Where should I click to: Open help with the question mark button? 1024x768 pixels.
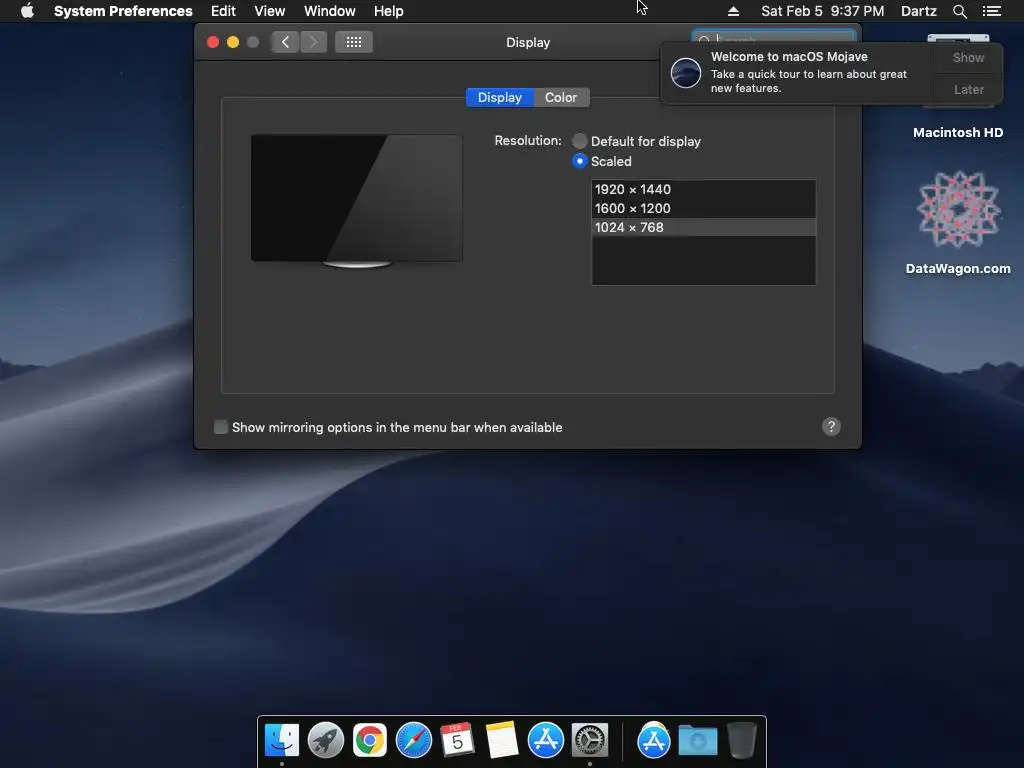click(831, 426)
